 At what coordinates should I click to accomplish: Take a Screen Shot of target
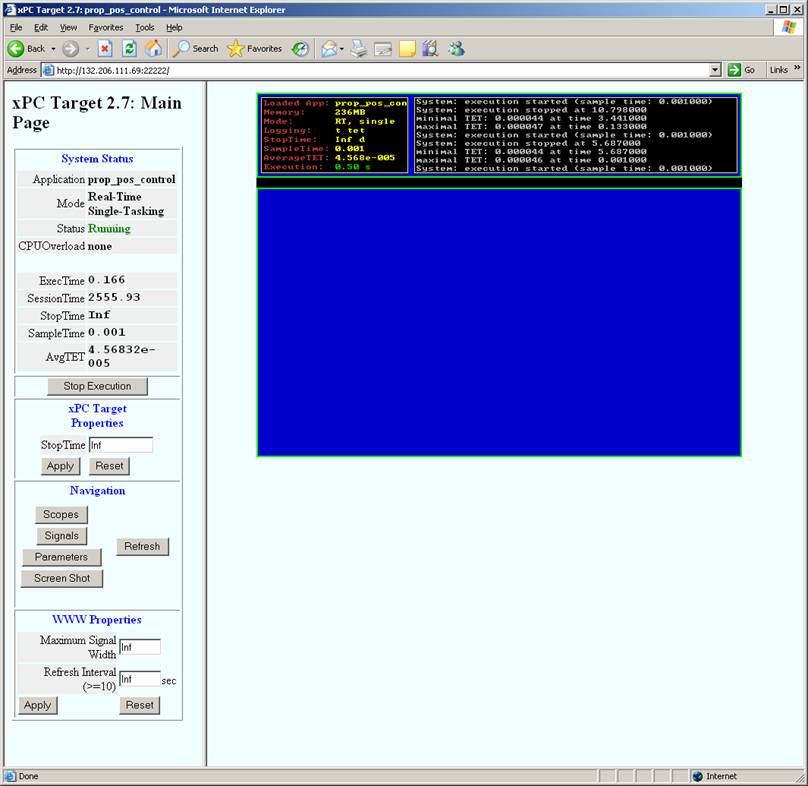pos(62,578)
